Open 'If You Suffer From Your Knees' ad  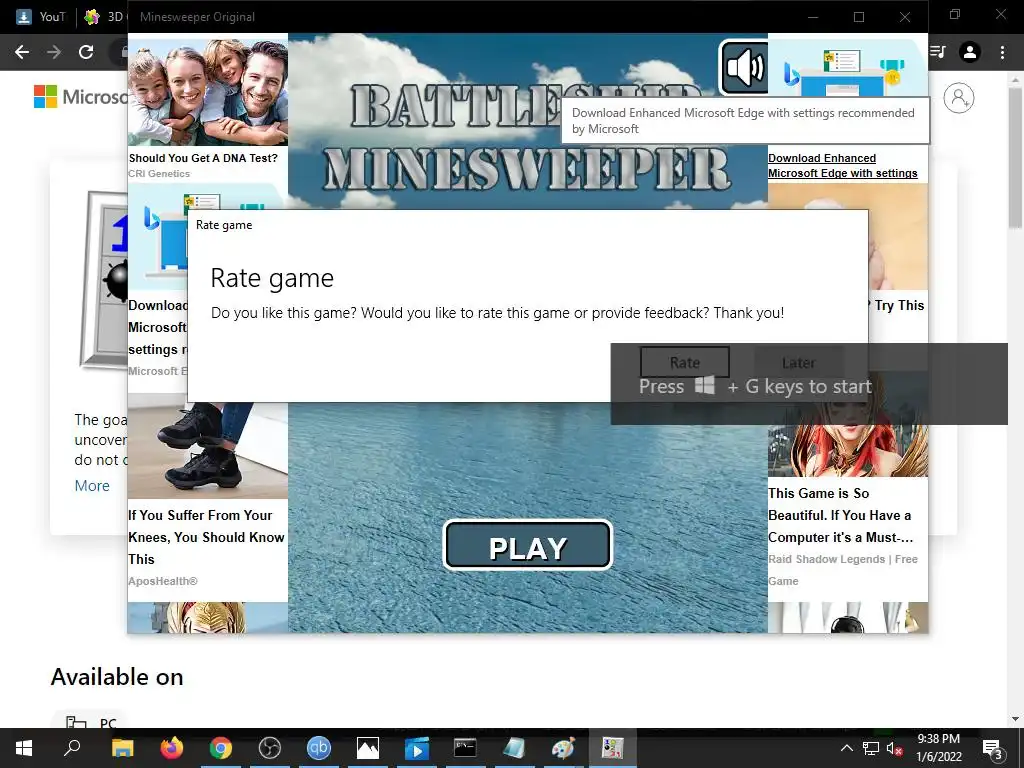pos(206,537)
